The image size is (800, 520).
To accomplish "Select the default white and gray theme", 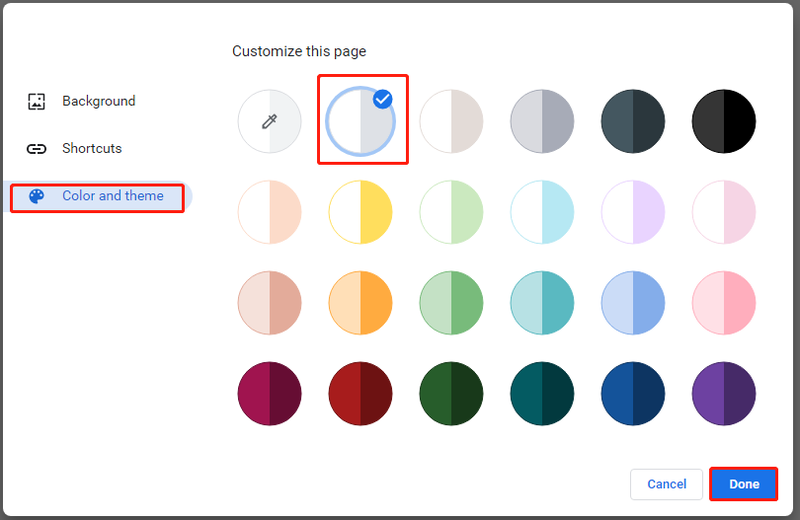I will (360, 121).
